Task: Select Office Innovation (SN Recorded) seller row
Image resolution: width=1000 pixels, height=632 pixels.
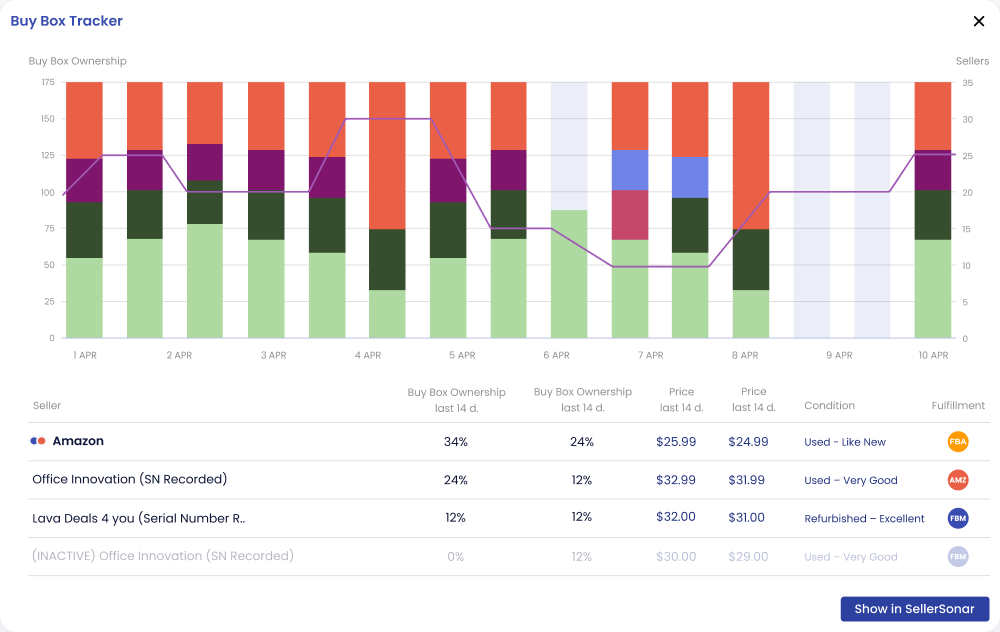Action: pos(508,480)
